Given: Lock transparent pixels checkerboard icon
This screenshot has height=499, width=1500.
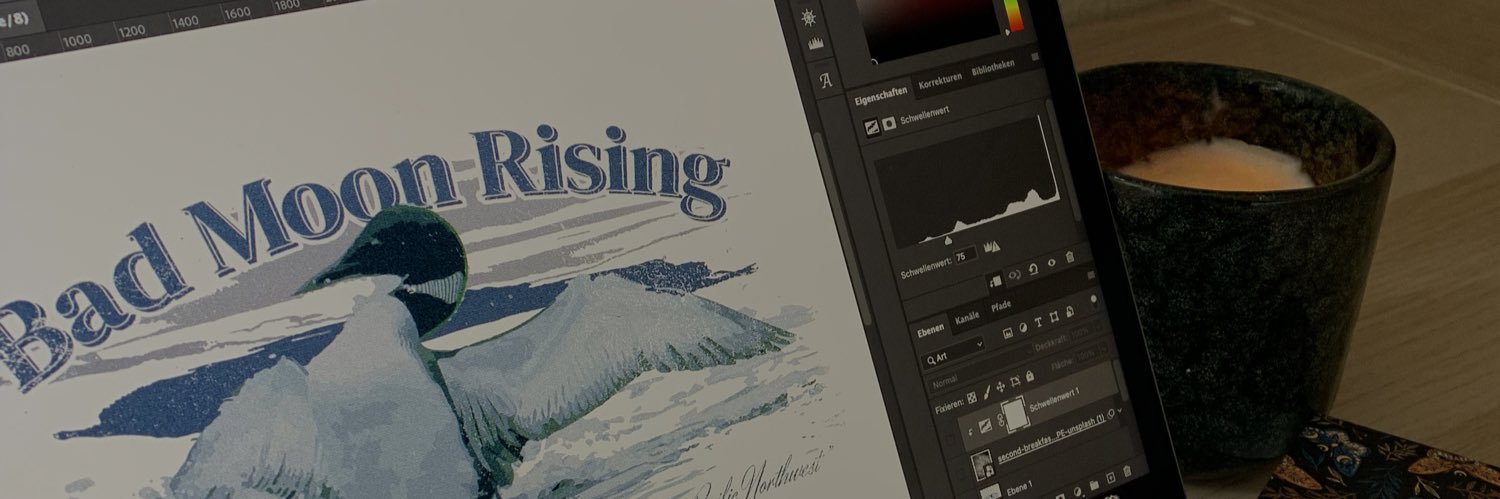Looking at the screenshot, I should coord(972,398).
